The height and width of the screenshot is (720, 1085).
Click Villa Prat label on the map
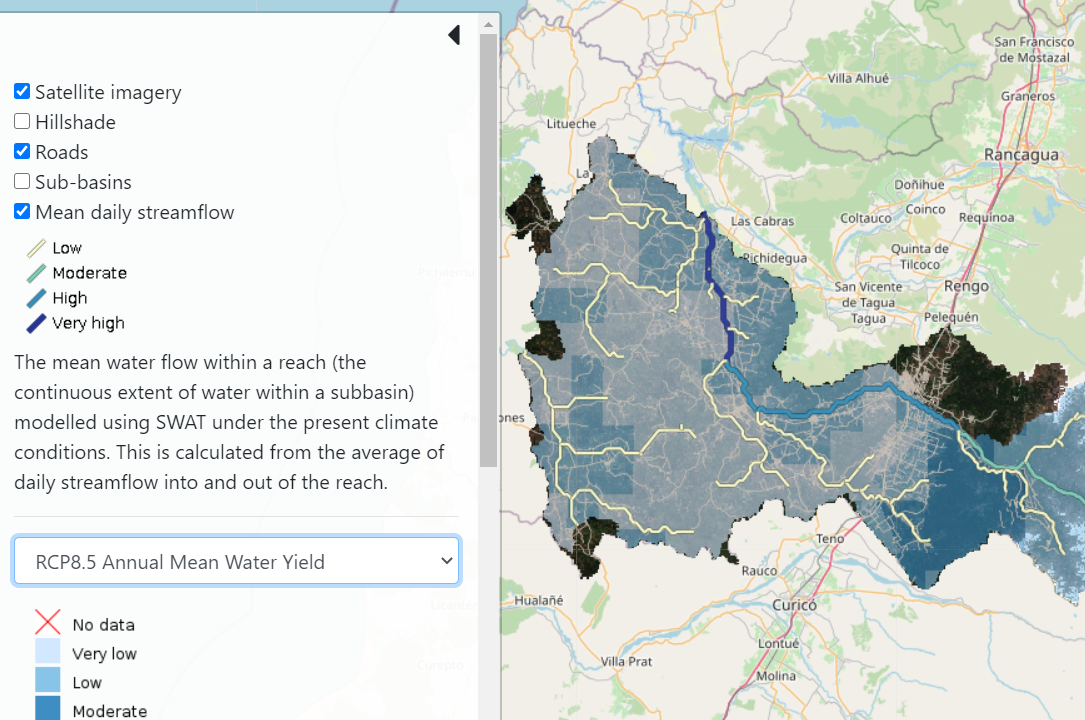[x=626, y=662]
